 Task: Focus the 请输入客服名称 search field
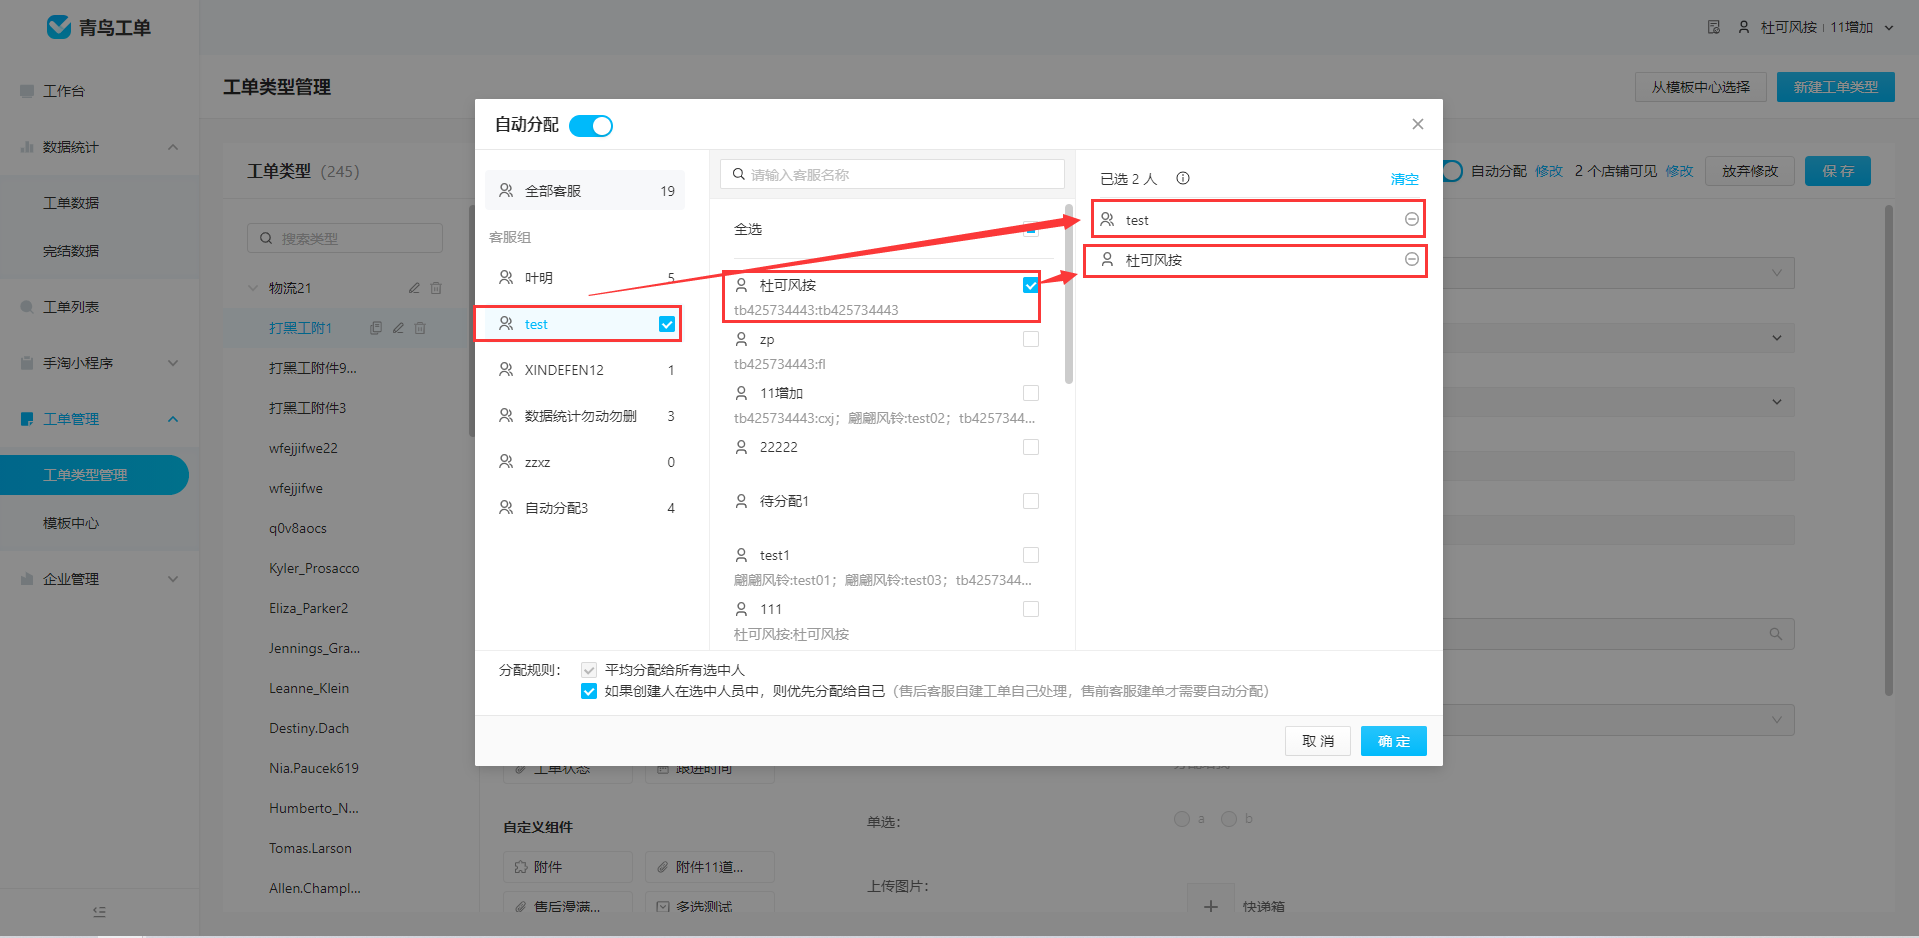pyautogui.click(x=892, y=174)
